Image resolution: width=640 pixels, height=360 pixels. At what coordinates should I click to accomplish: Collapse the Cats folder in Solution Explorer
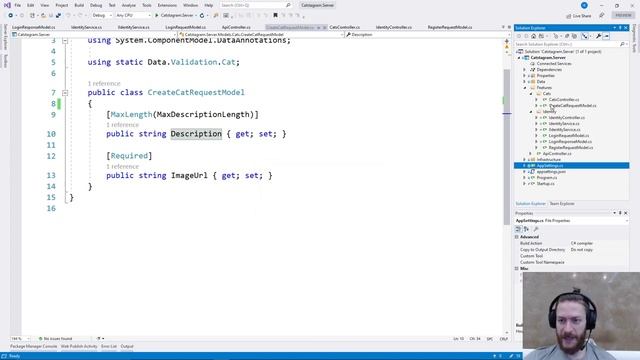click(531, 94)
